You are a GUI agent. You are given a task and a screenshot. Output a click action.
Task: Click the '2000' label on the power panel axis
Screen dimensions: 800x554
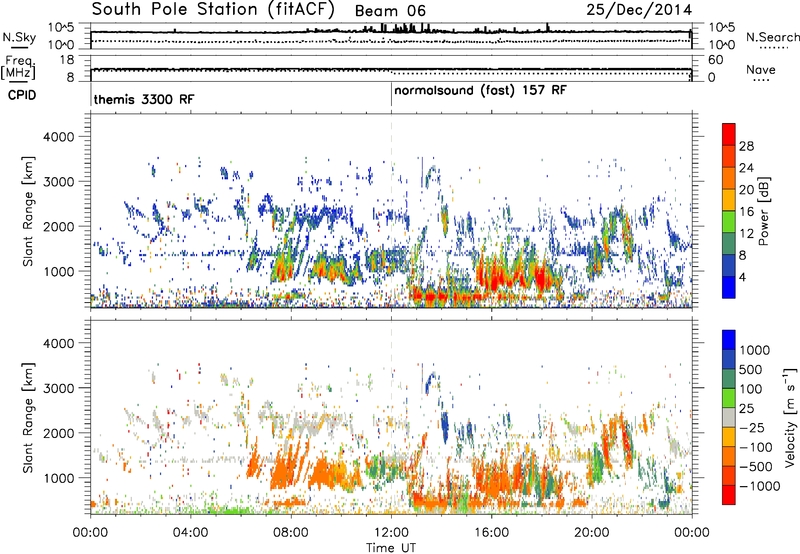(59, 226)
